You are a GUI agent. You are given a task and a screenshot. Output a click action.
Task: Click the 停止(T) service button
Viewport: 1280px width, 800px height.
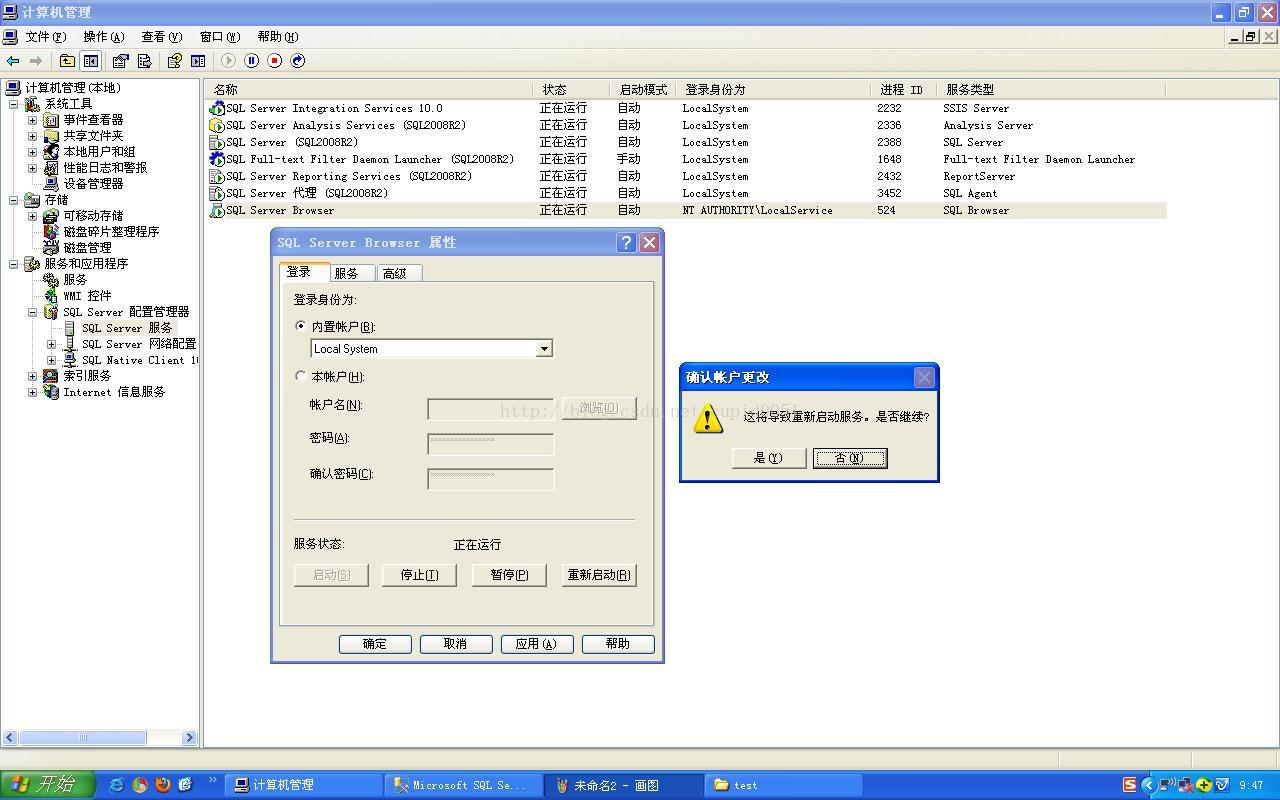click(419, 575)
